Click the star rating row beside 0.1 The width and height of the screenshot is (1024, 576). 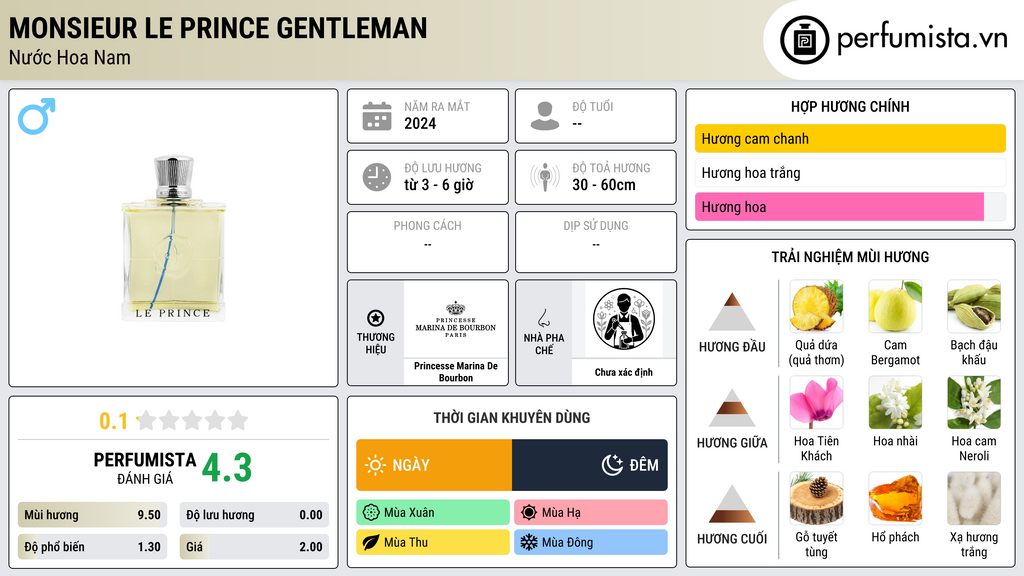(192, 420)
